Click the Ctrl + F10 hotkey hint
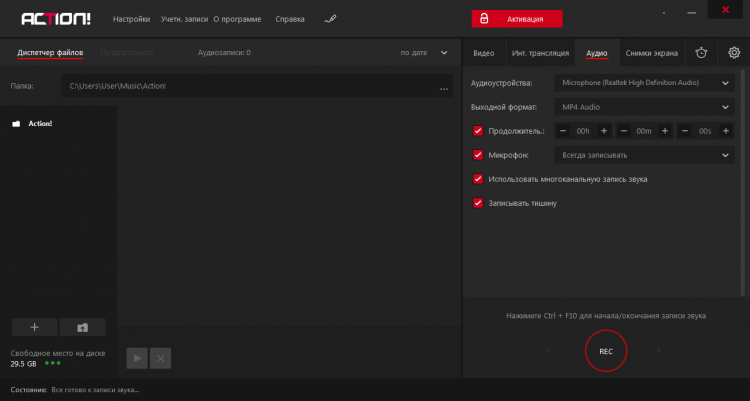The height and width of the screenshot is (401, 750). [606, 316]
